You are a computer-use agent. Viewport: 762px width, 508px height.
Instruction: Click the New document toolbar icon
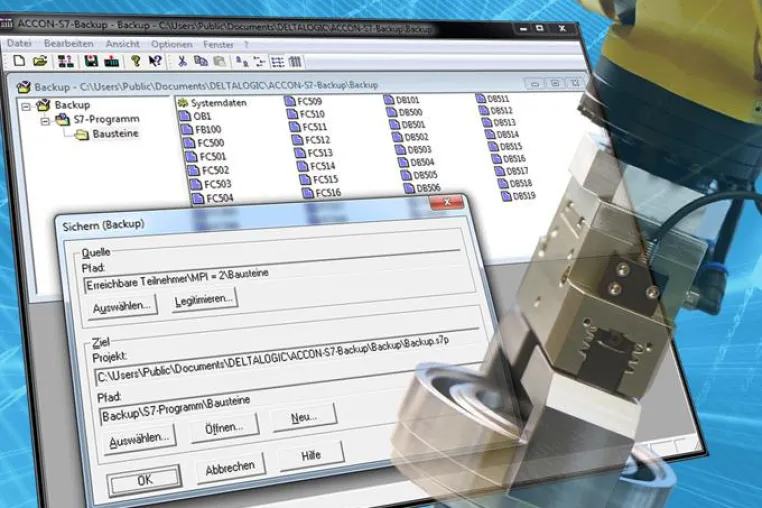pos(19,60)
